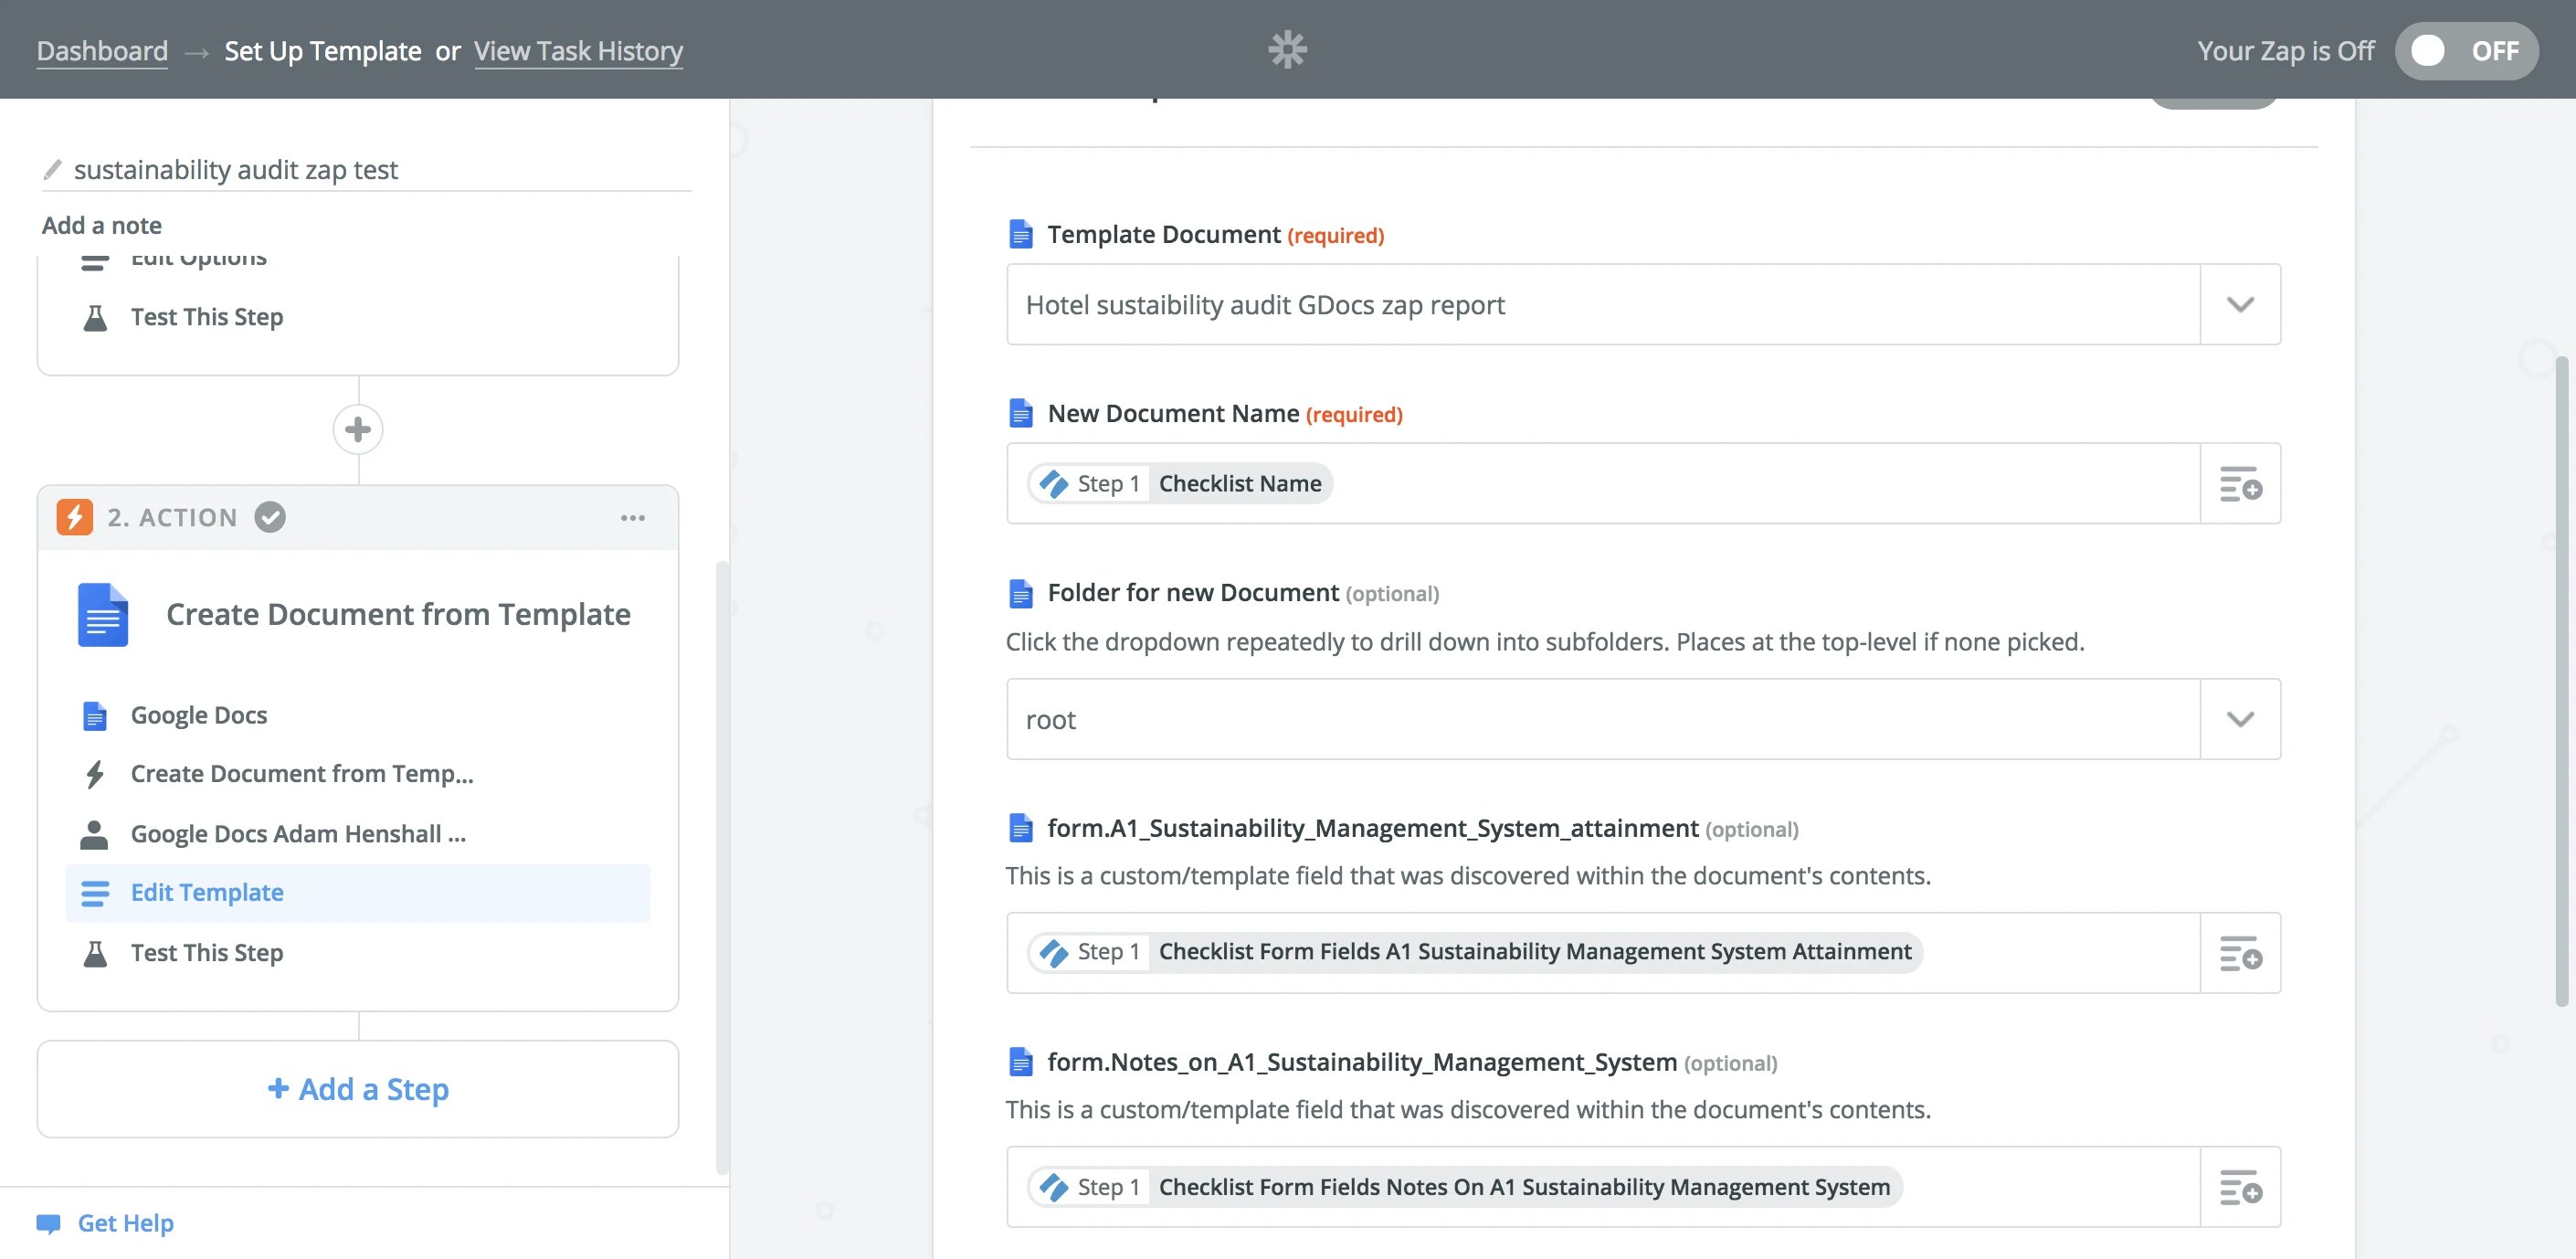Open the action step three-dots menu

(632, 518)
